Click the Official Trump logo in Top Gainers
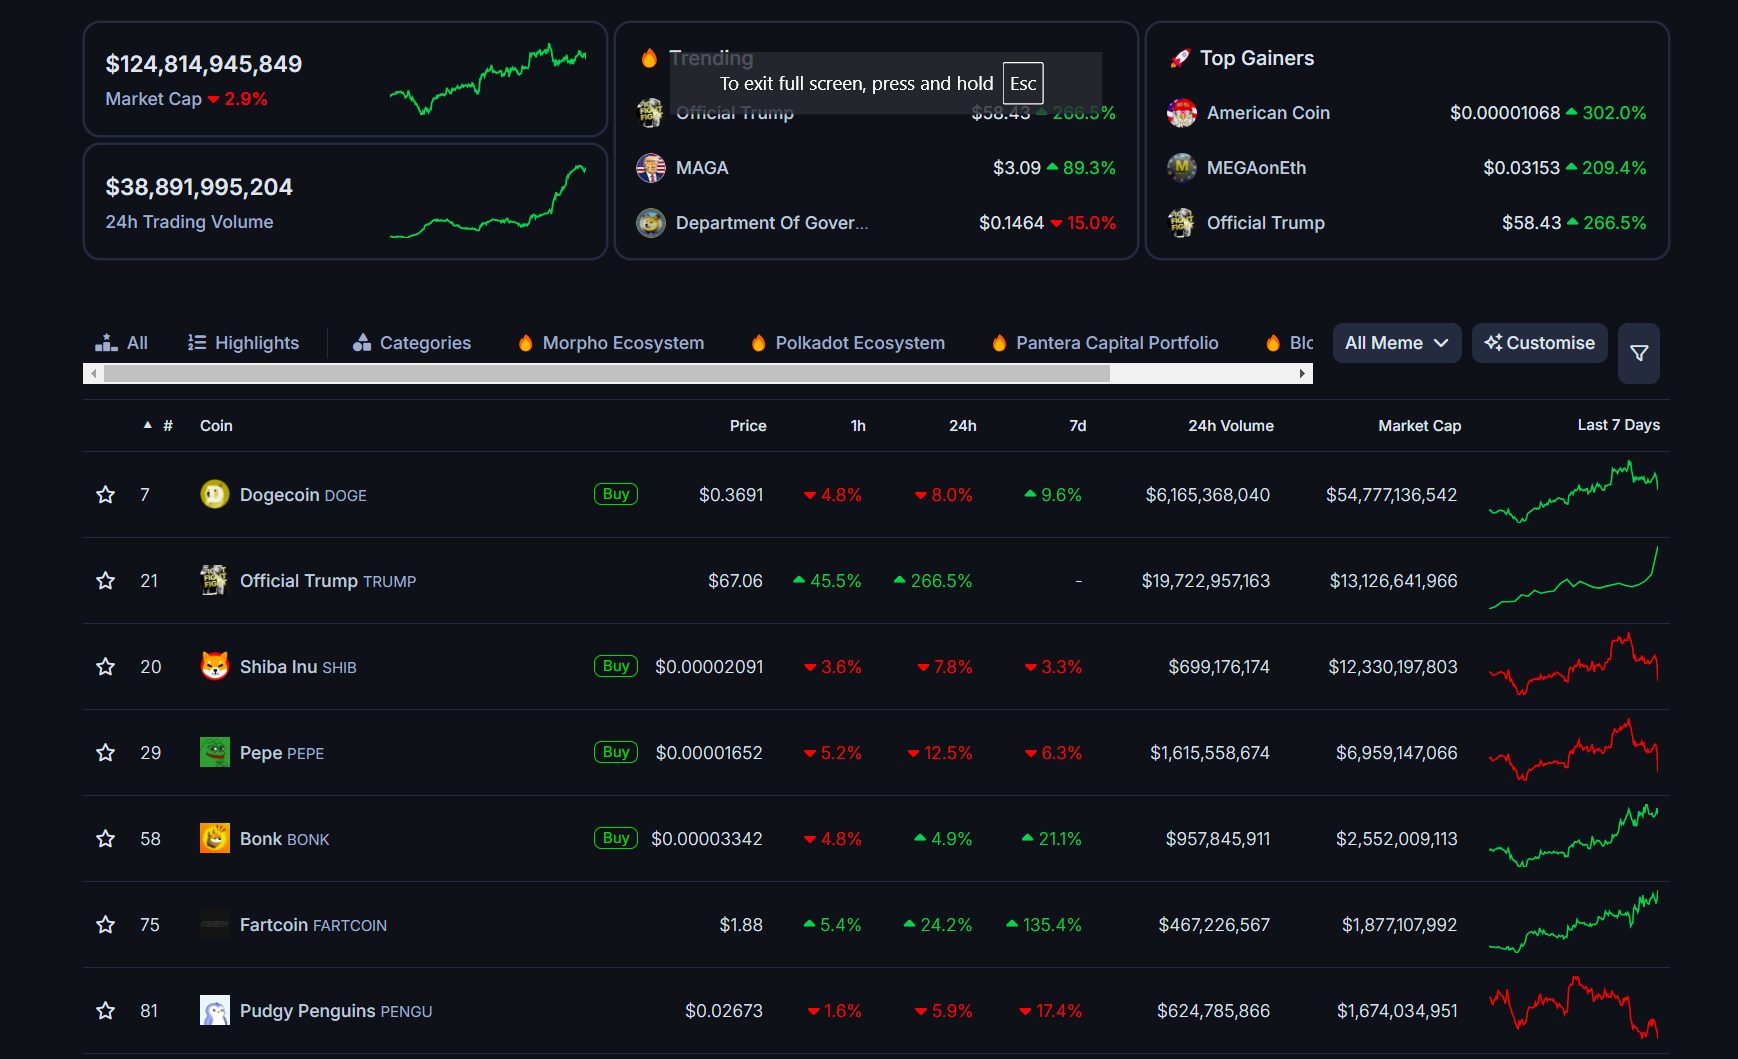The height and width of the screenshot is (1059, 1738). [1182, 223]
